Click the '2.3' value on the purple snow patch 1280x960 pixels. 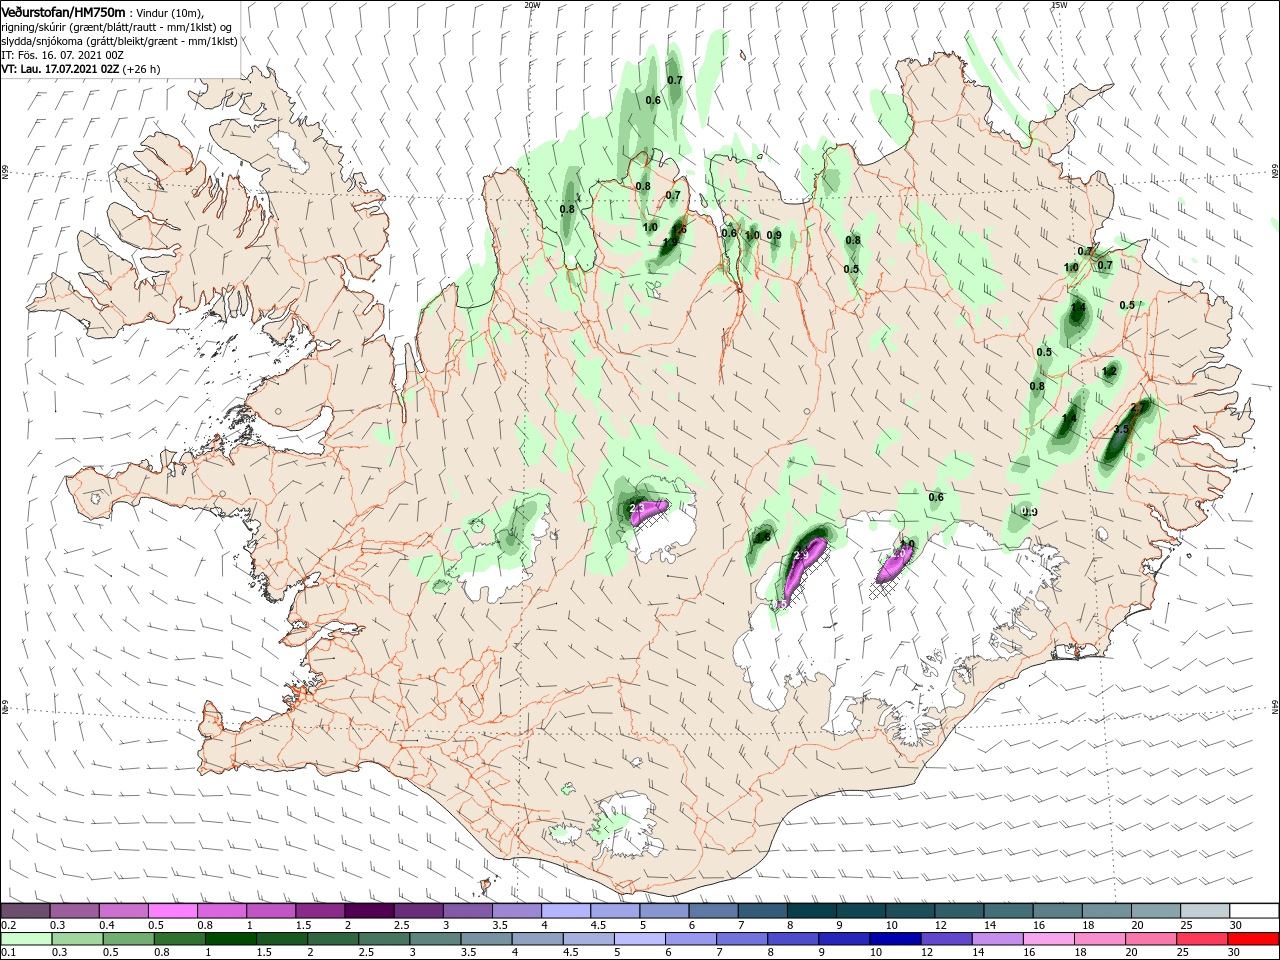coord(637,508)
